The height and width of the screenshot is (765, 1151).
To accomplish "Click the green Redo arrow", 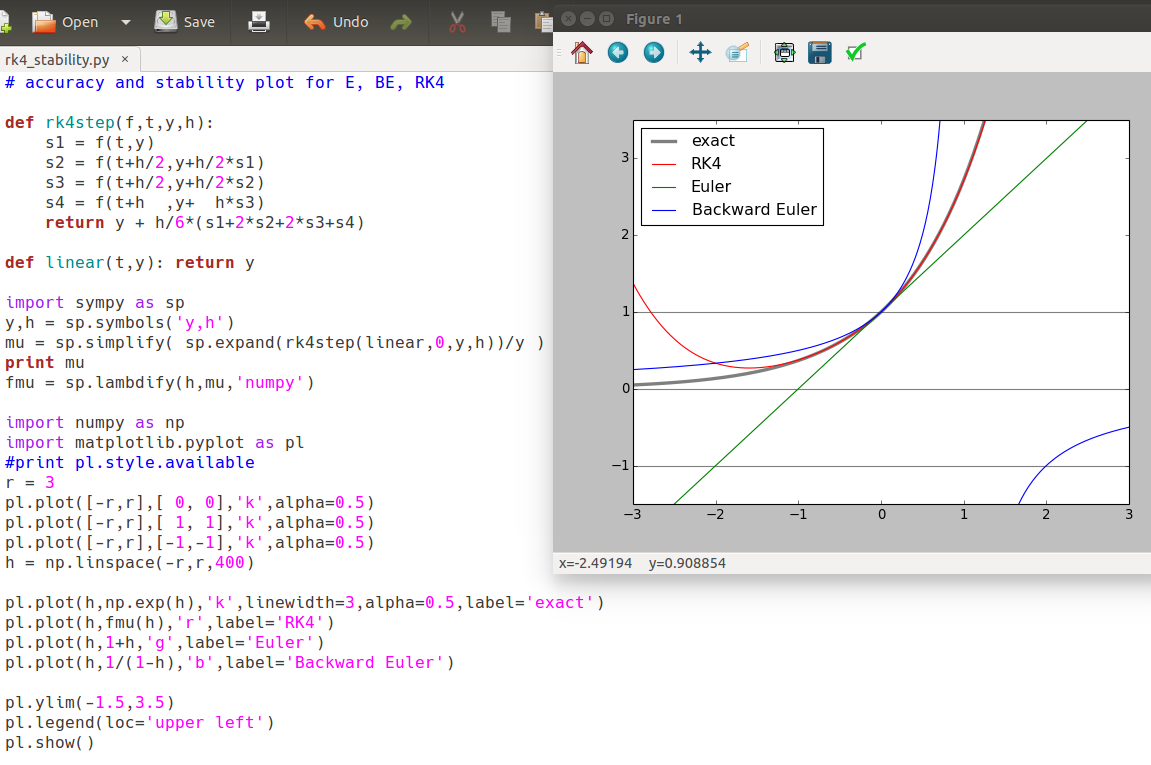I will pyautogui.click(x=401, y=22).
